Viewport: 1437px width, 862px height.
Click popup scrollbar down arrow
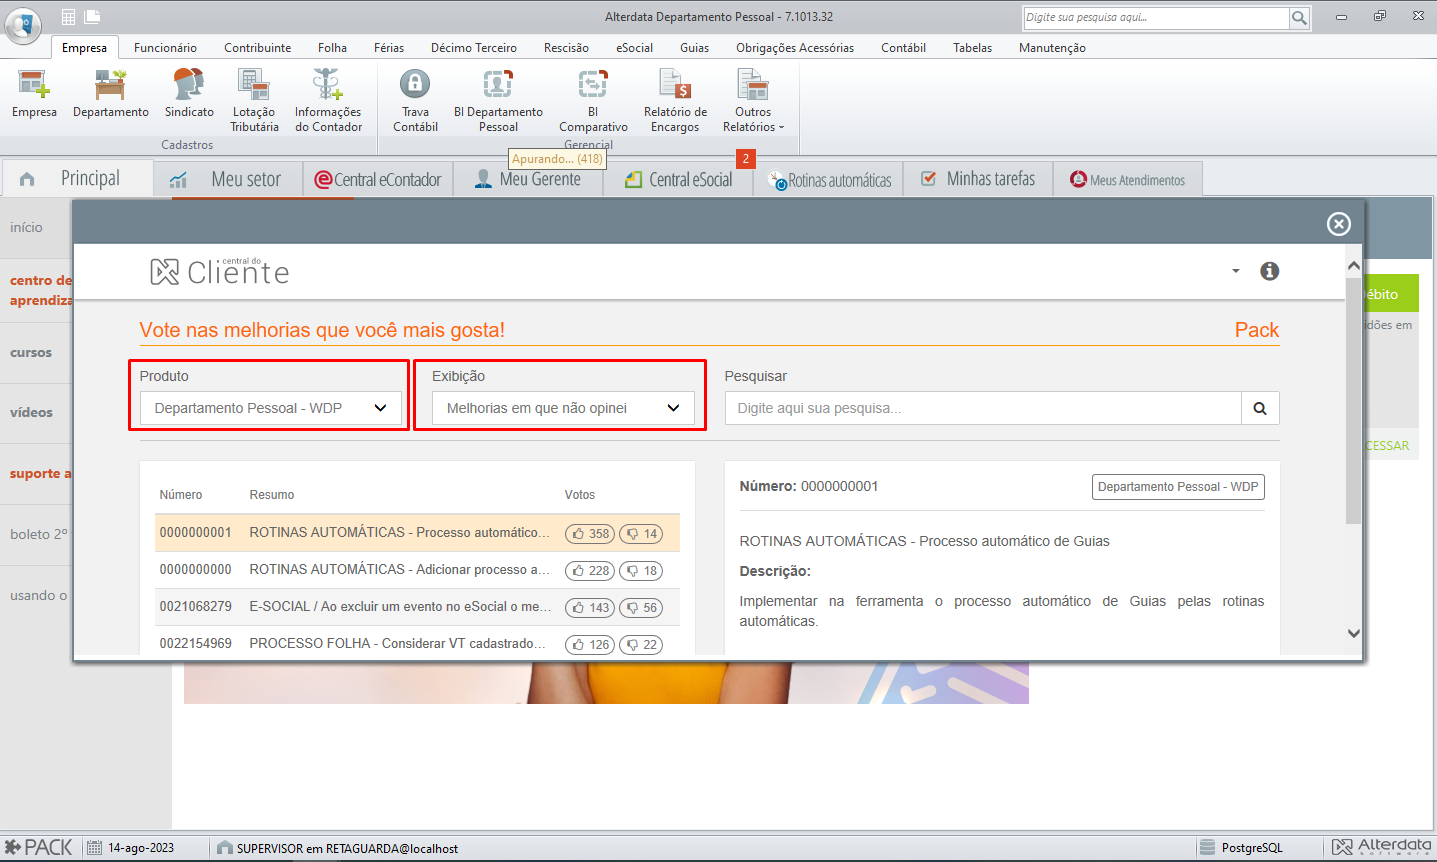pyautogui.click(x=1353, y=633)
